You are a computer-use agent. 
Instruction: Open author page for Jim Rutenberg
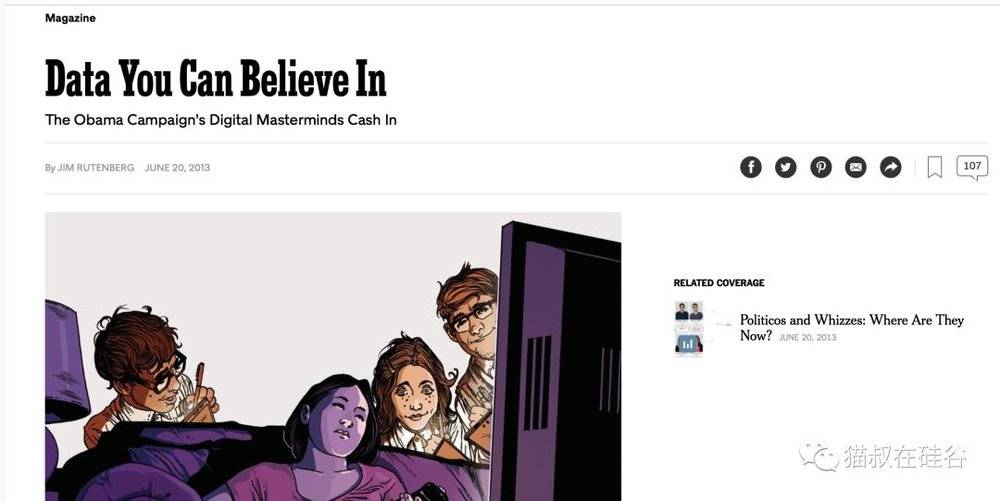(96, 168)
